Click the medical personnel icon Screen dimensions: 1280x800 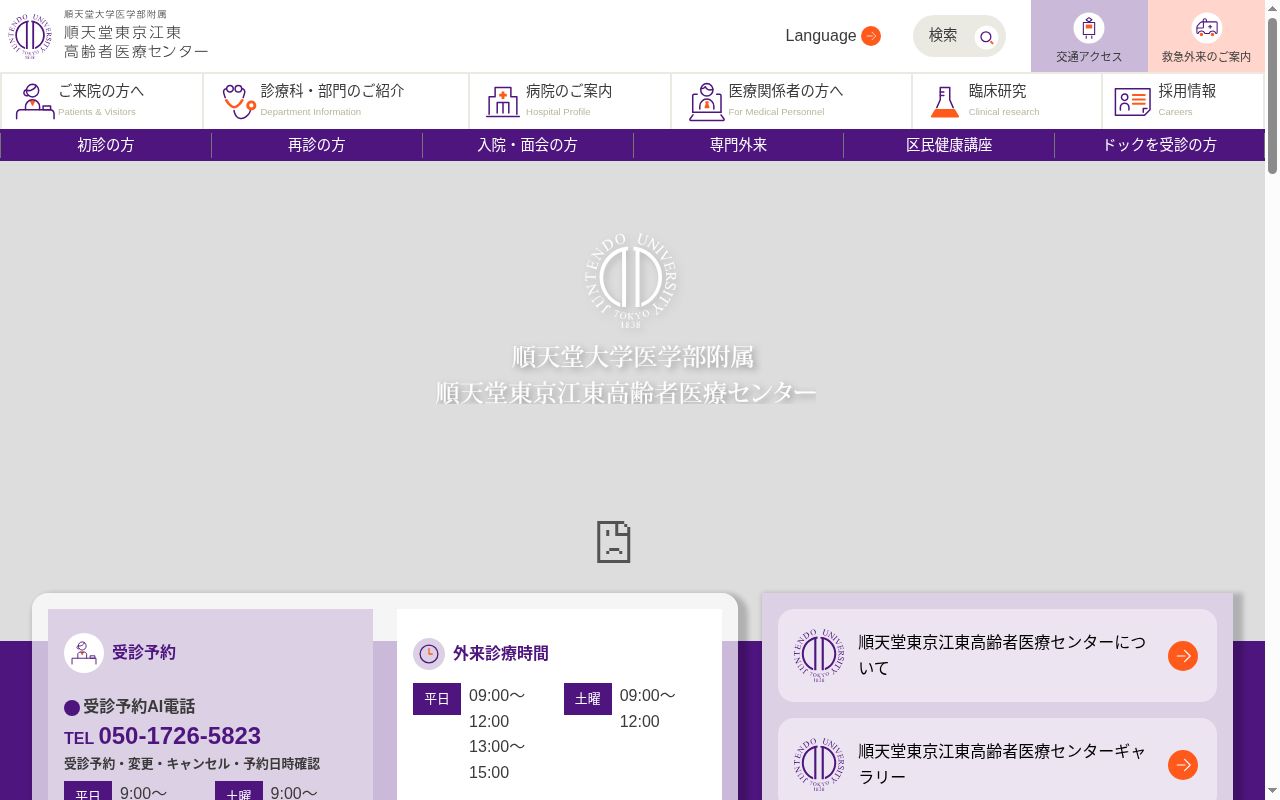click(707, 101)
